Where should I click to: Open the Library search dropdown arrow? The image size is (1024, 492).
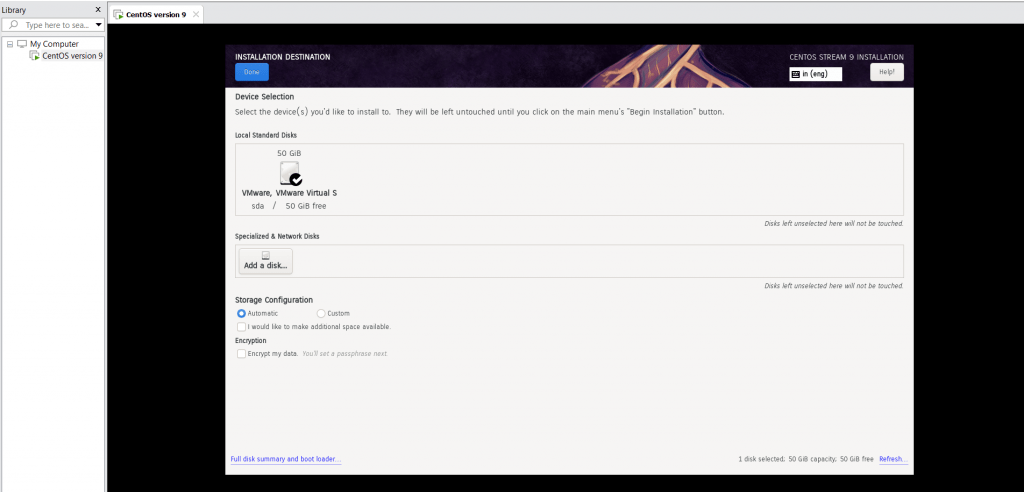(99, 25)
